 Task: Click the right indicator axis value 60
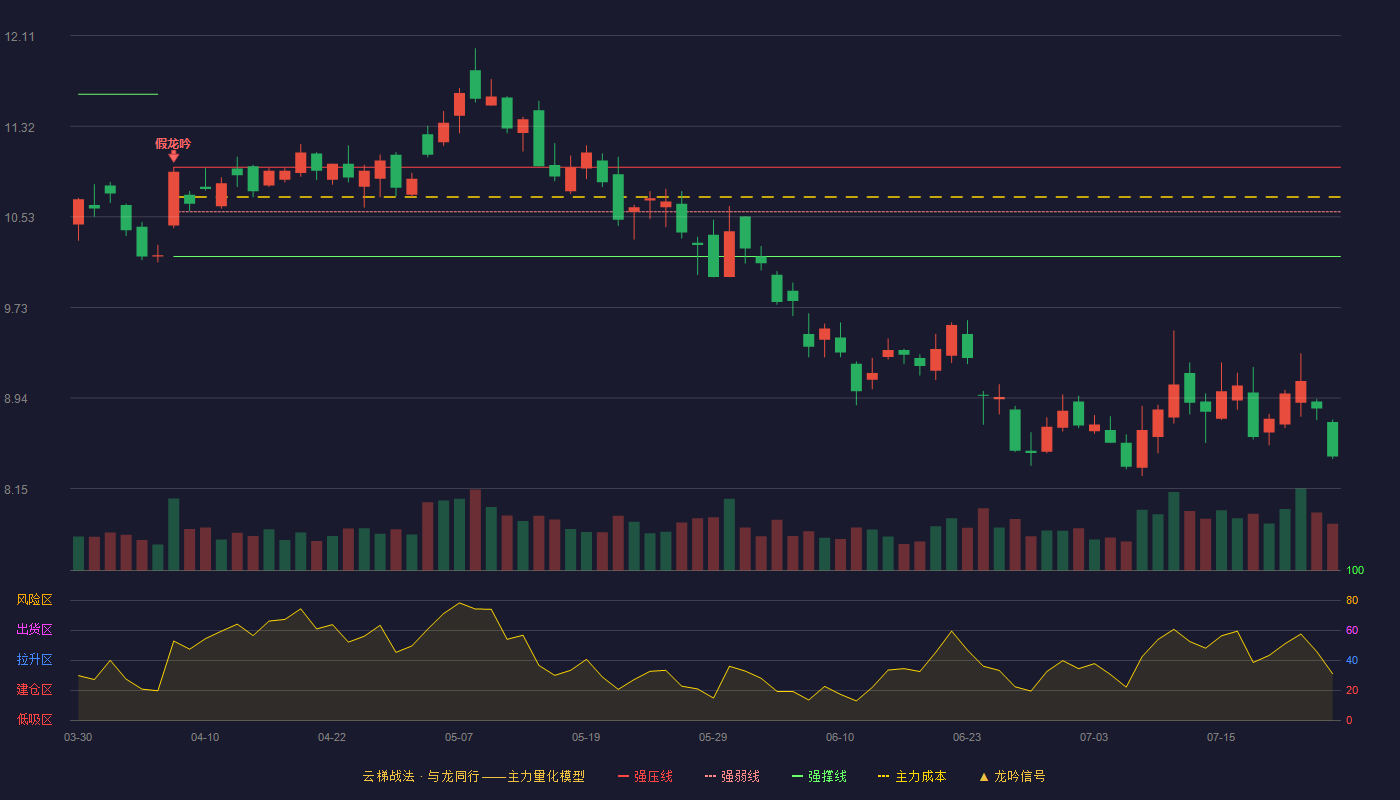coord(1352,630)
